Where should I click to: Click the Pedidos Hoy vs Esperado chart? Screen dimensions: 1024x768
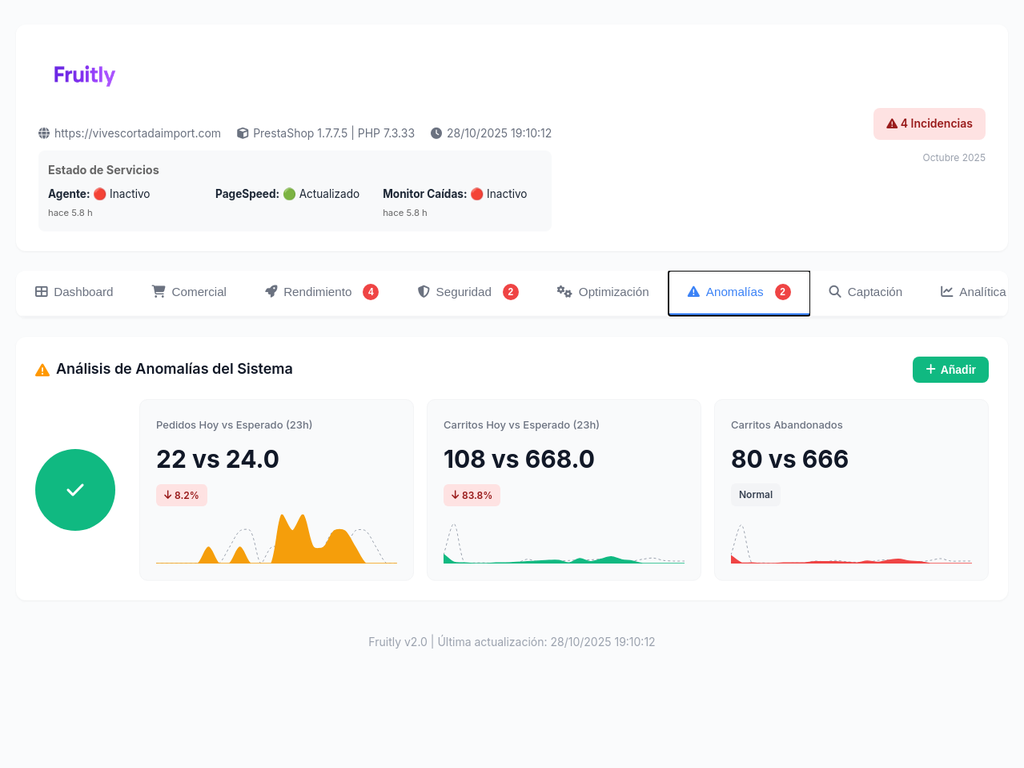[276, 540]
